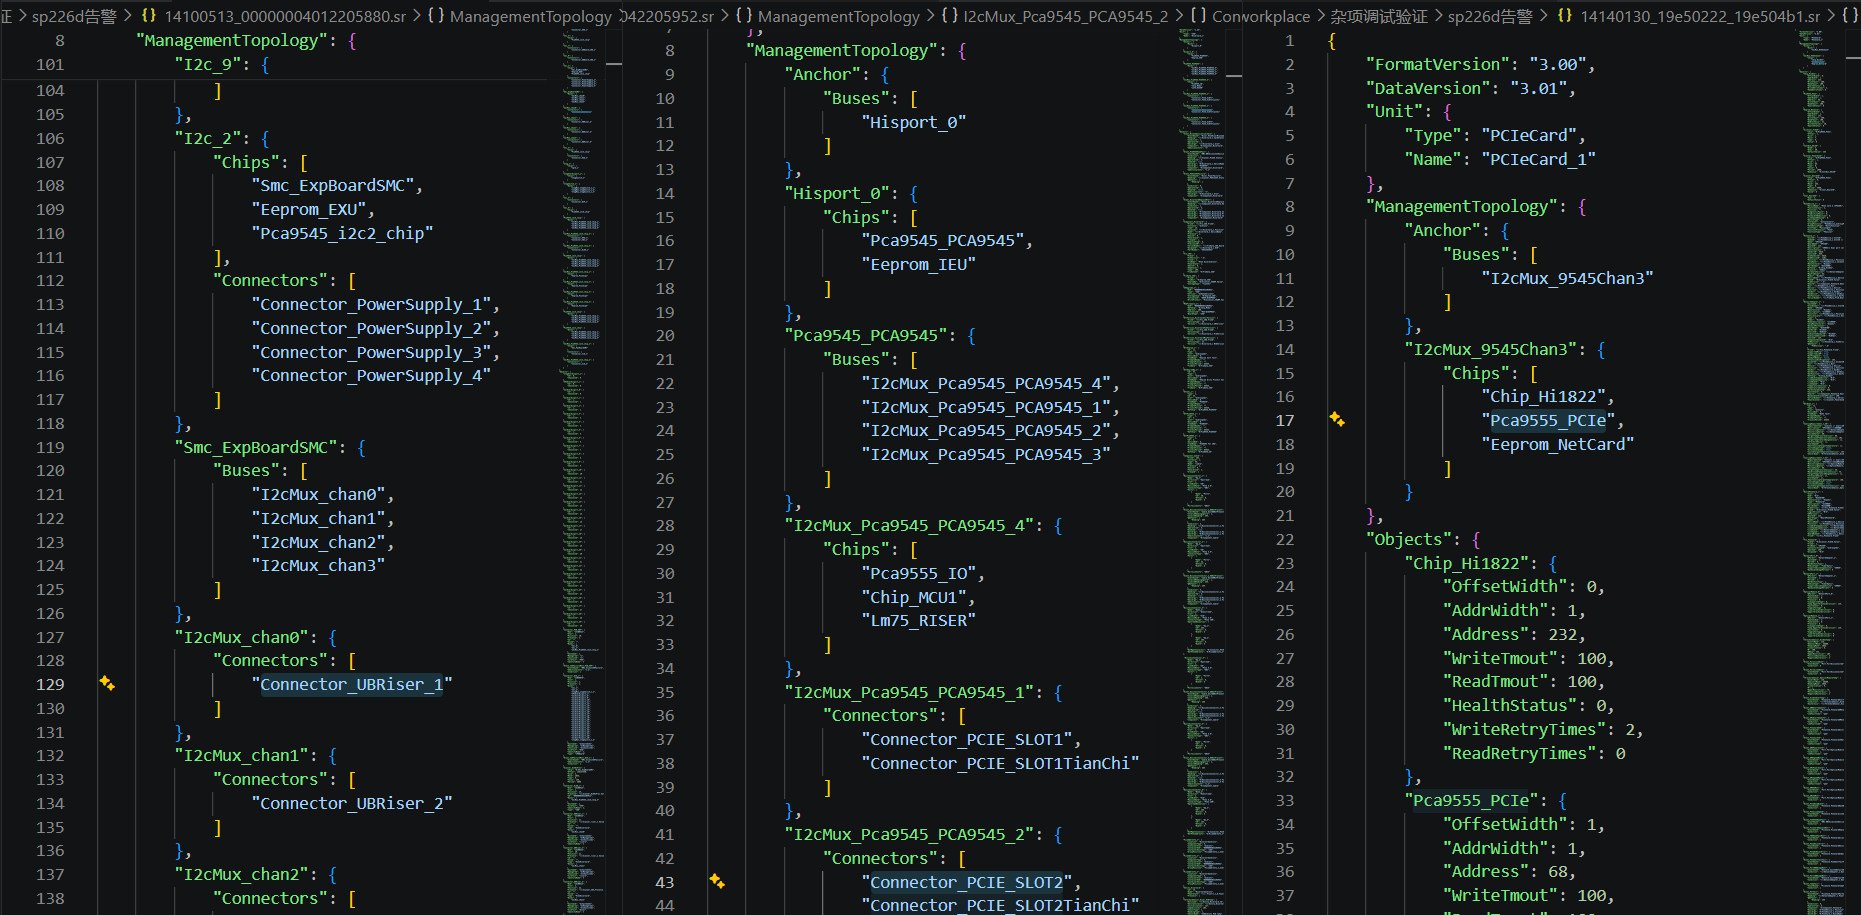Click "Connector_UBRiser_2" text
The image size is (1861, 915).
coord(351,803)
